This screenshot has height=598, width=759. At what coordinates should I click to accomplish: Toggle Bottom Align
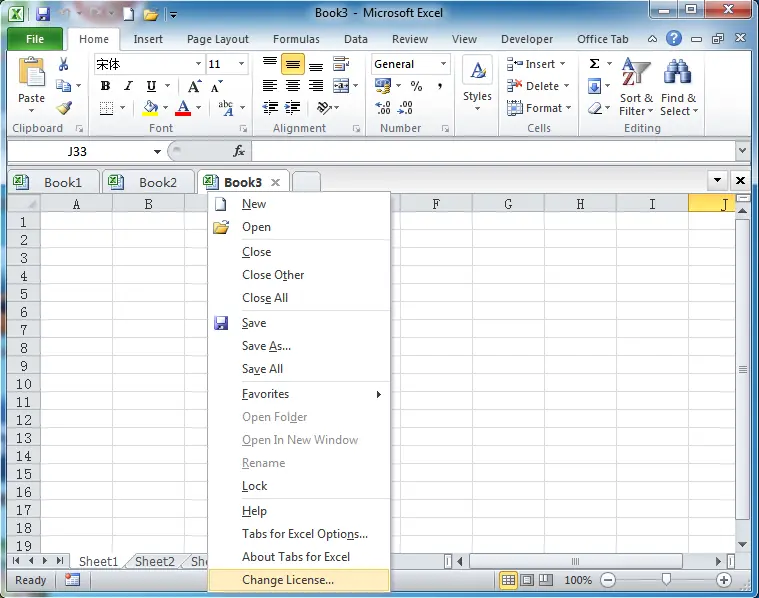[316, 65]
